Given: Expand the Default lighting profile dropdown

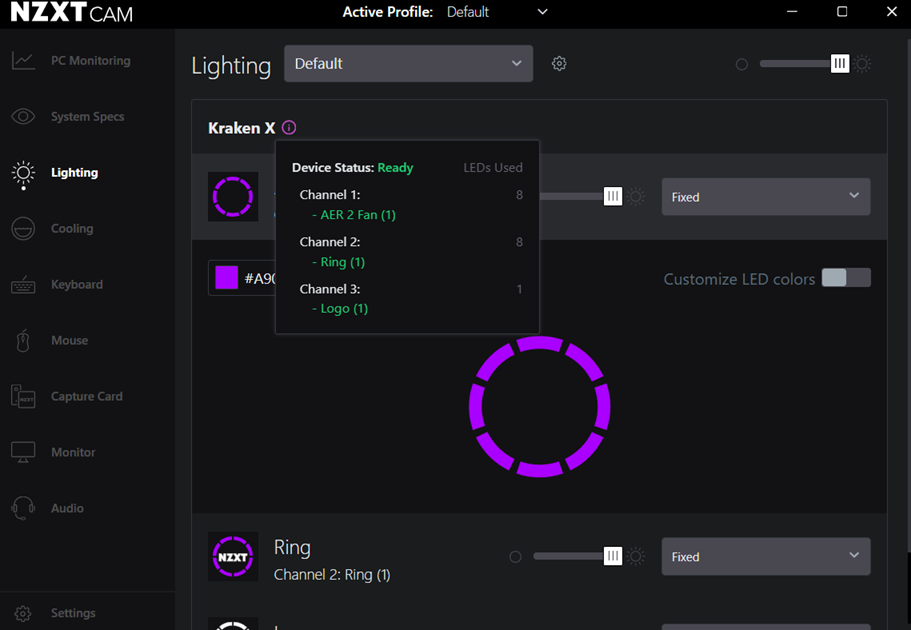Looking at the screenshot, I should click(x=408, y=63).
